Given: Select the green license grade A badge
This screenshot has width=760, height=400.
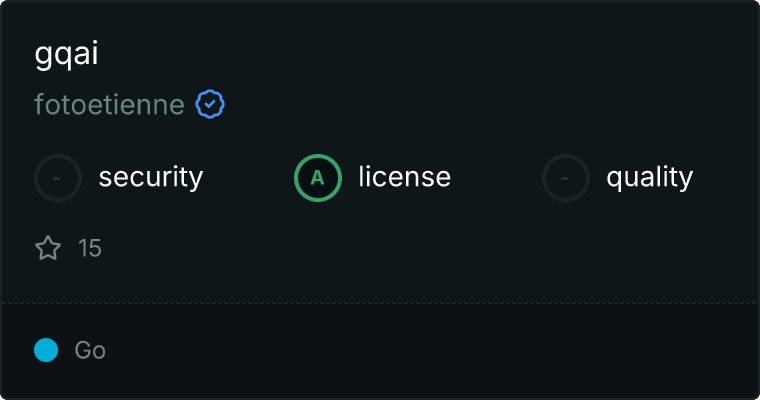Looking at the screenshot, I should 318,178.
